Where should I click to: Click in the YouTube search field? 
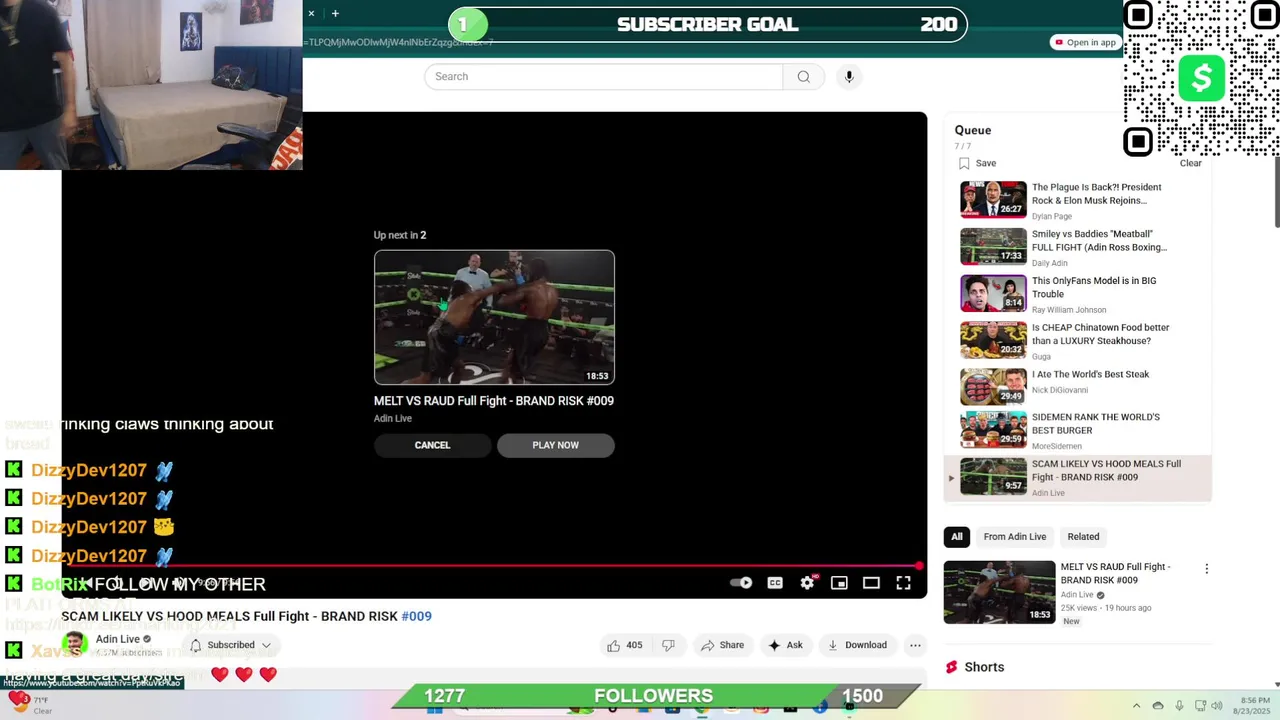pos(603,77)
